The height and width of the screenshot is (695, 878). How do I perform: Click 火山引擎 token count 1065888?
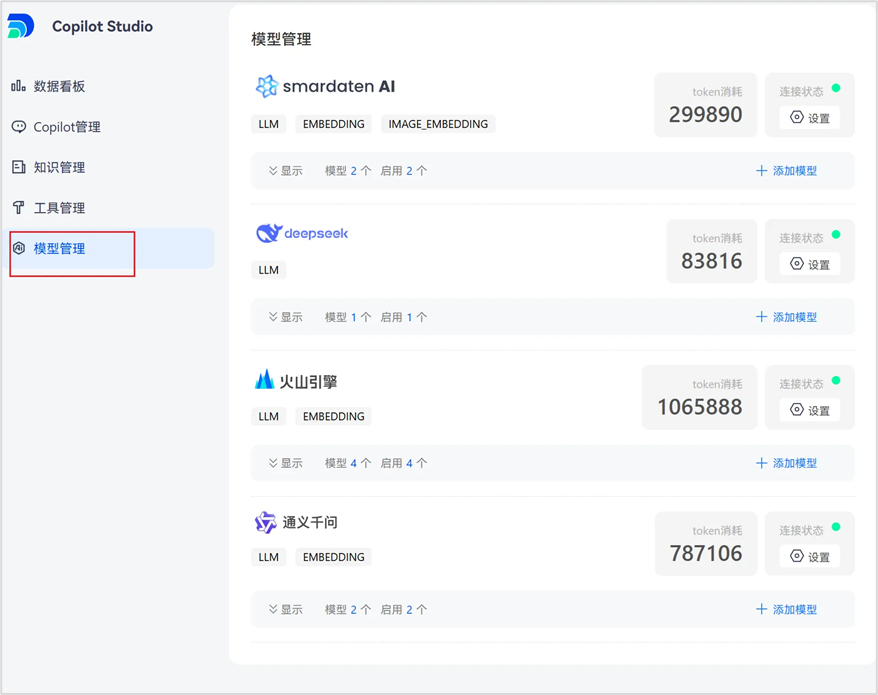coord(700,407)
